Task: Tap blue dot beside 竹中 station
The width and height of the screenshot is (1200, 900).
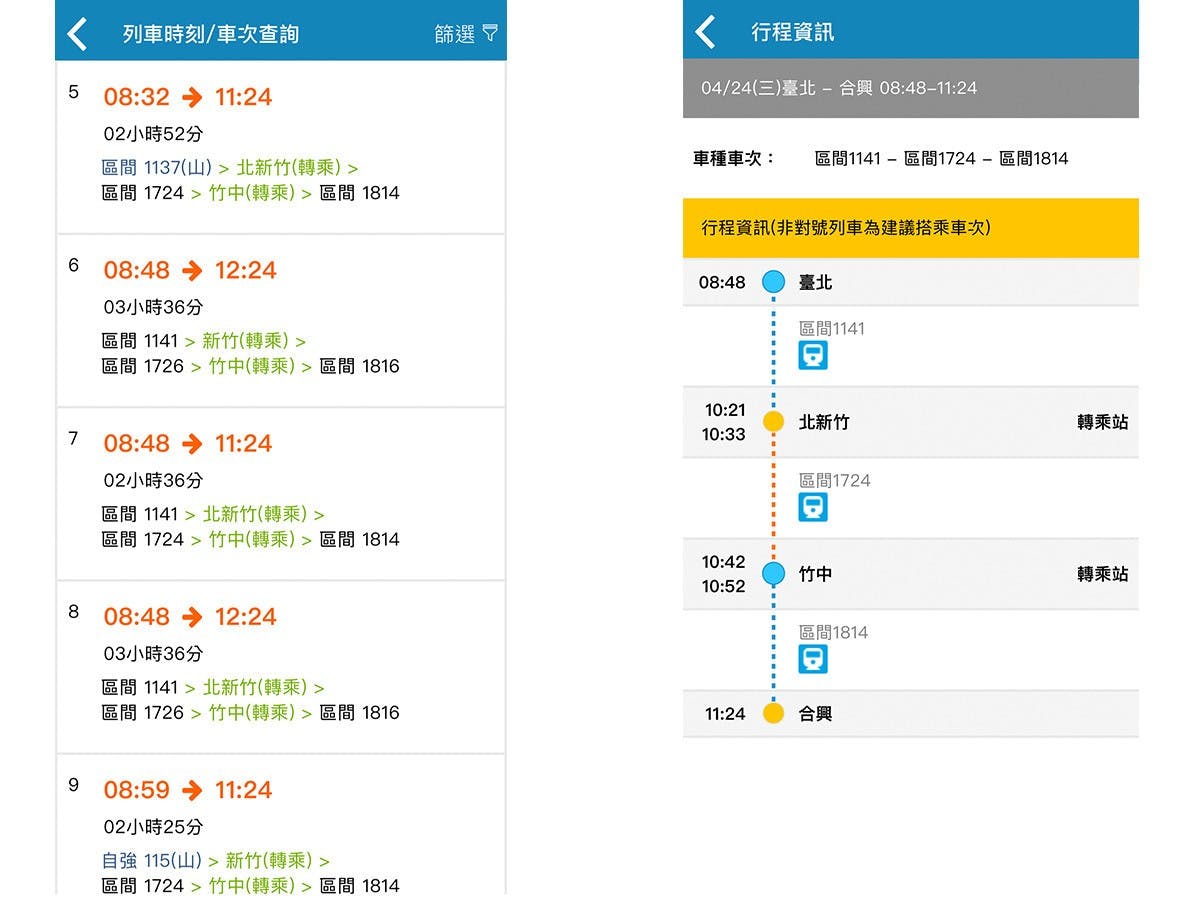Action: pos(773,574)
